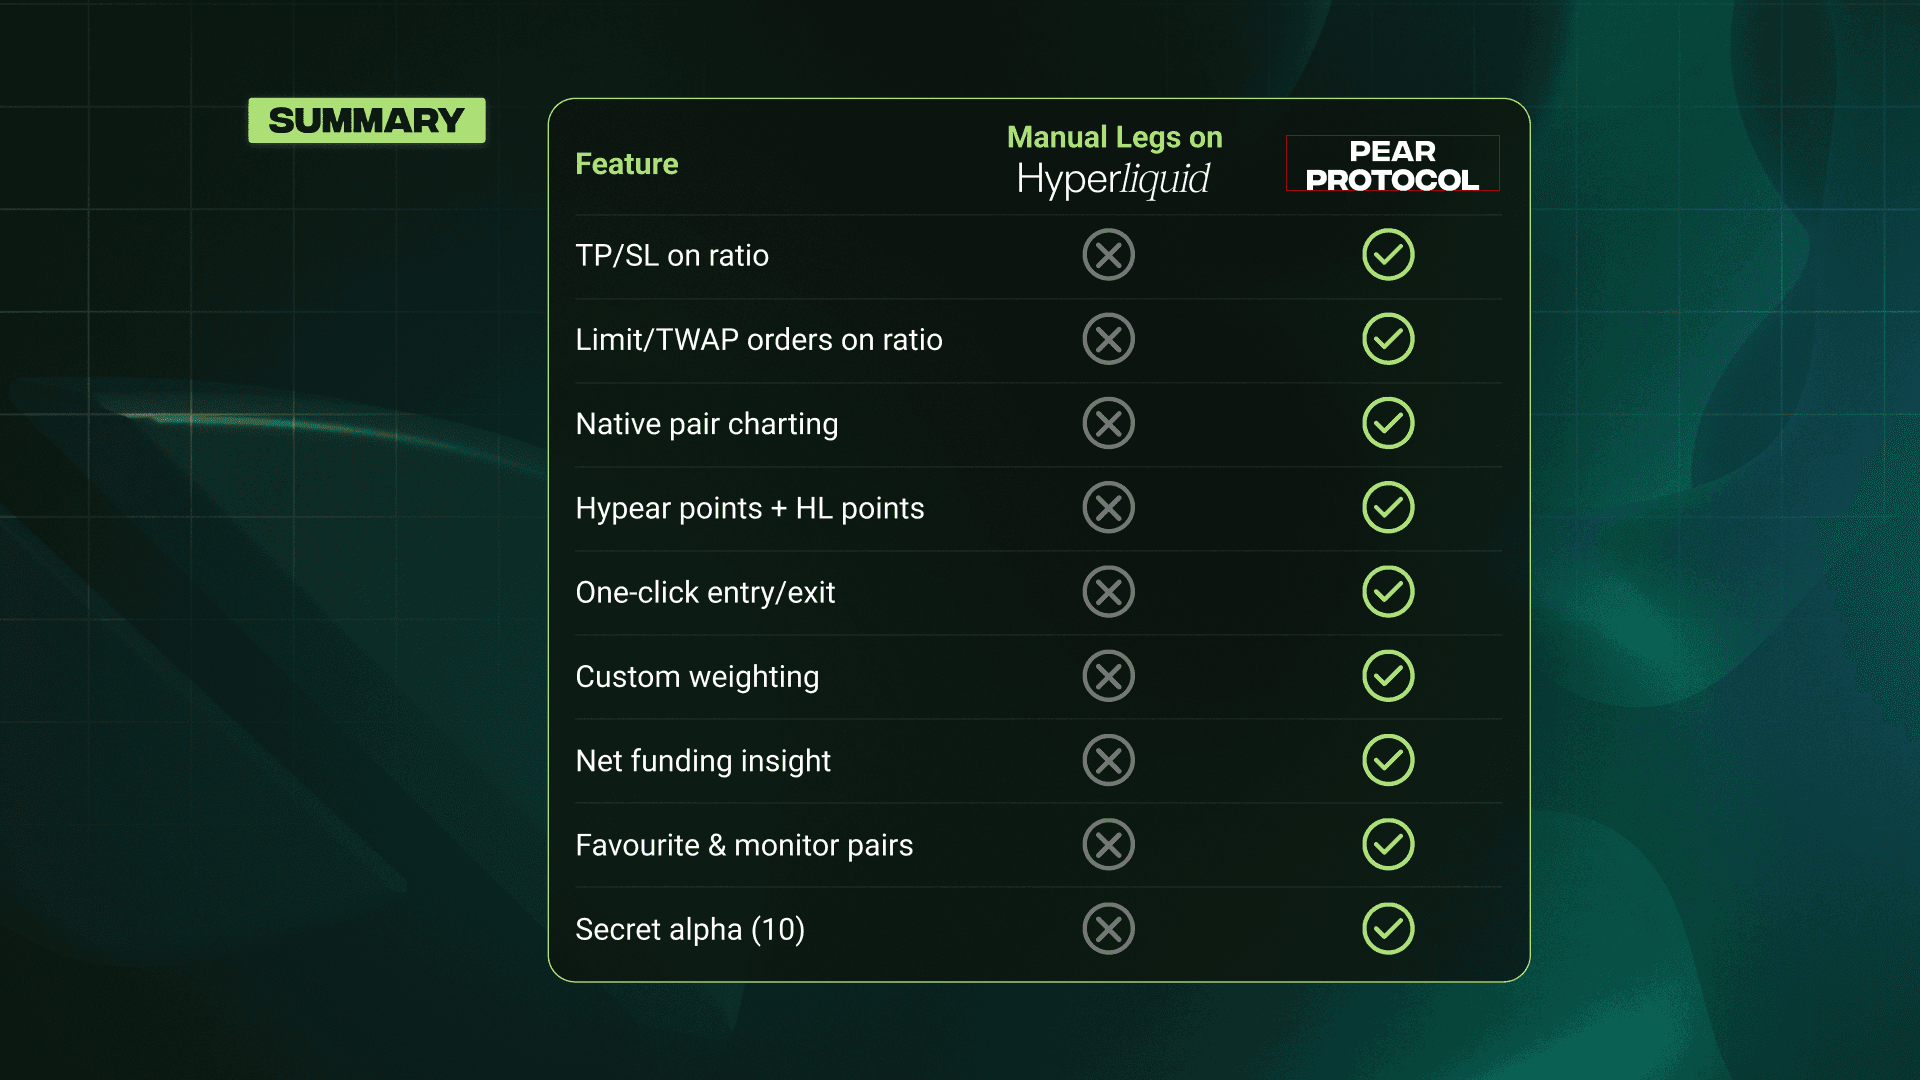The height and width of the screenshot is (1080, 1920).
Task: Click the checkmark for Net funding insight
Action: 1388,760
